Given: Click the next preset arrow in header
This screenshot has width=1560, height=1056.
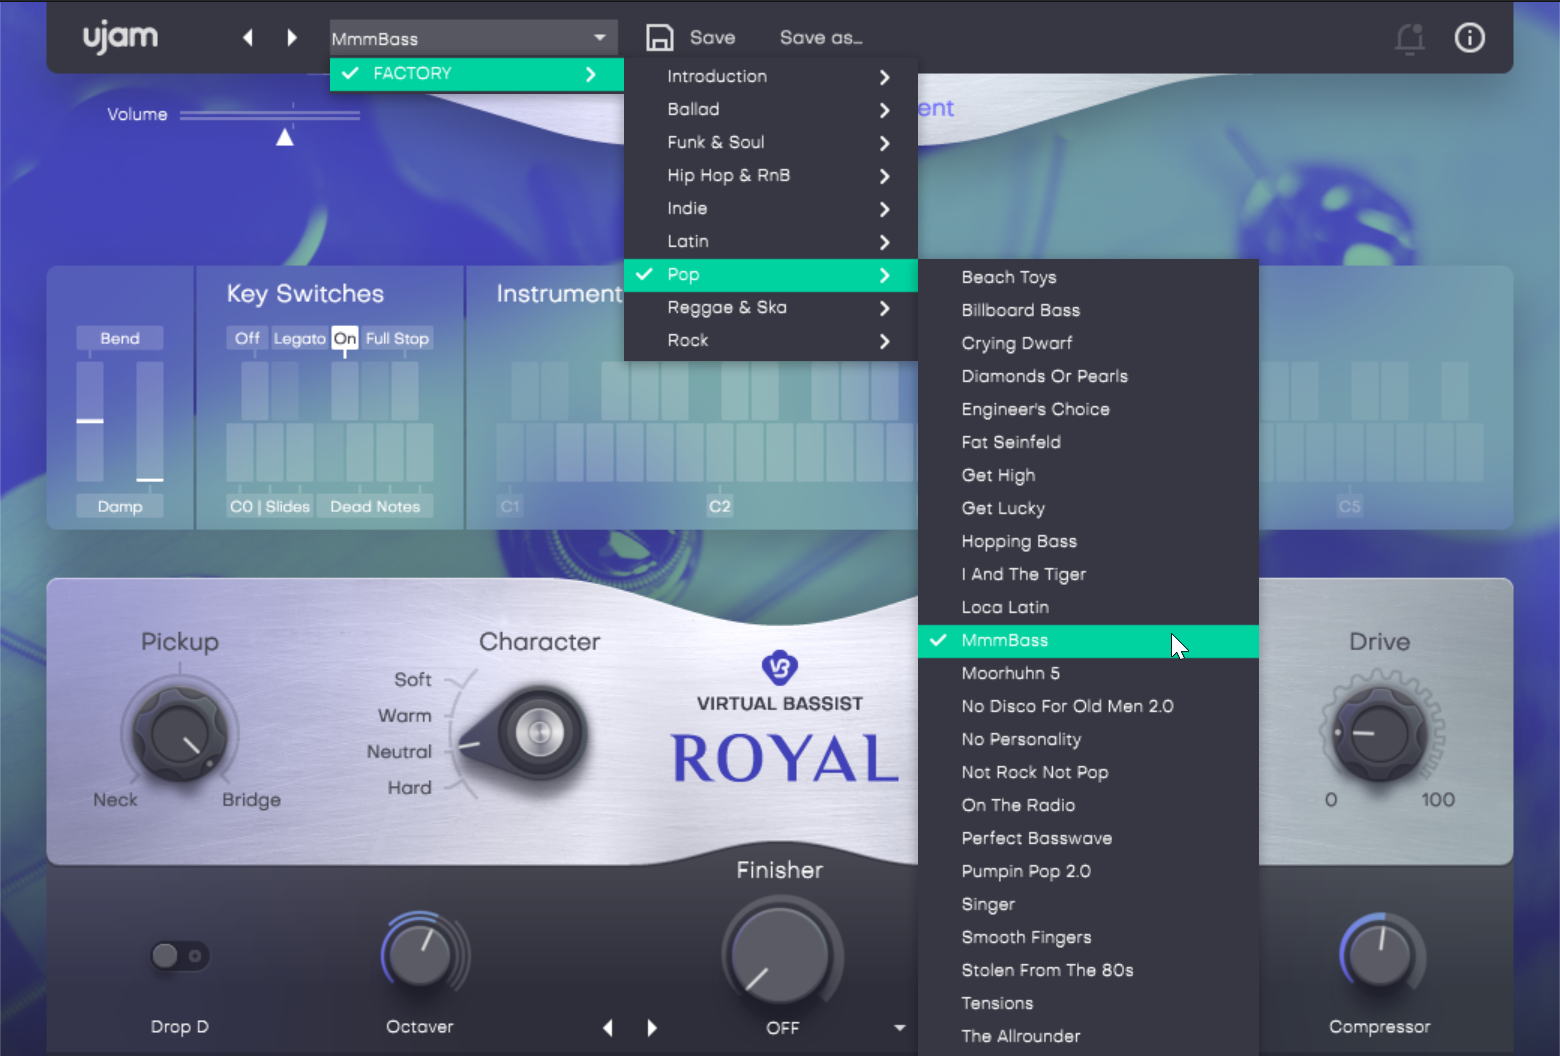Looking at the screenshot, I should 292,38.
